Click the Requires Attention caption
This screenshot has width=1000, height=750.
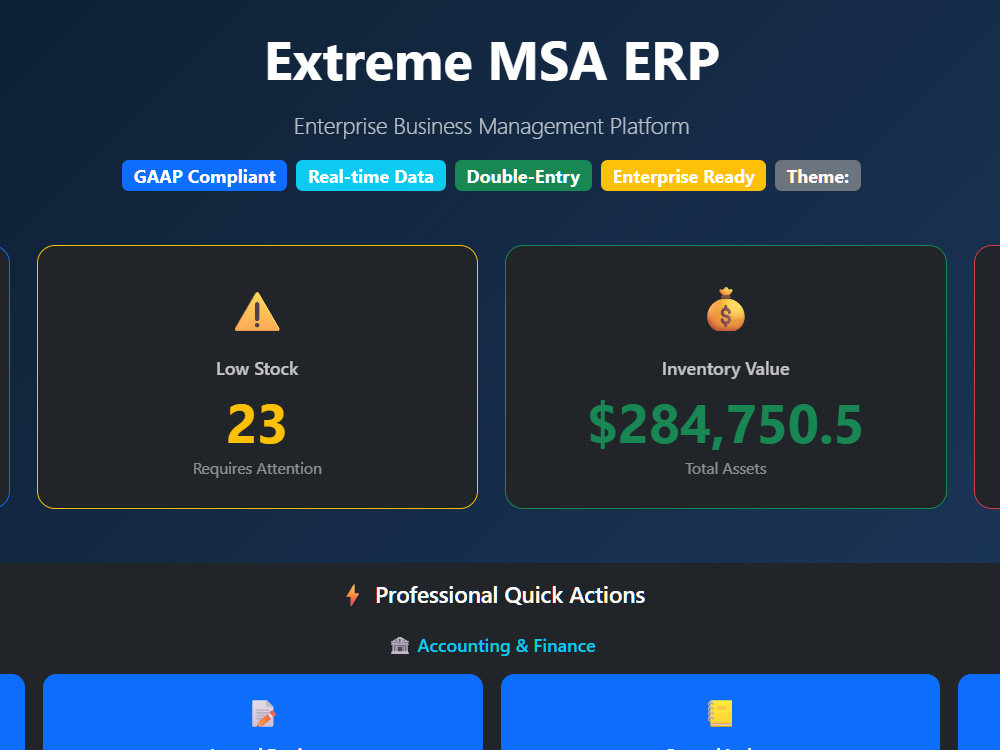point(257,469)
